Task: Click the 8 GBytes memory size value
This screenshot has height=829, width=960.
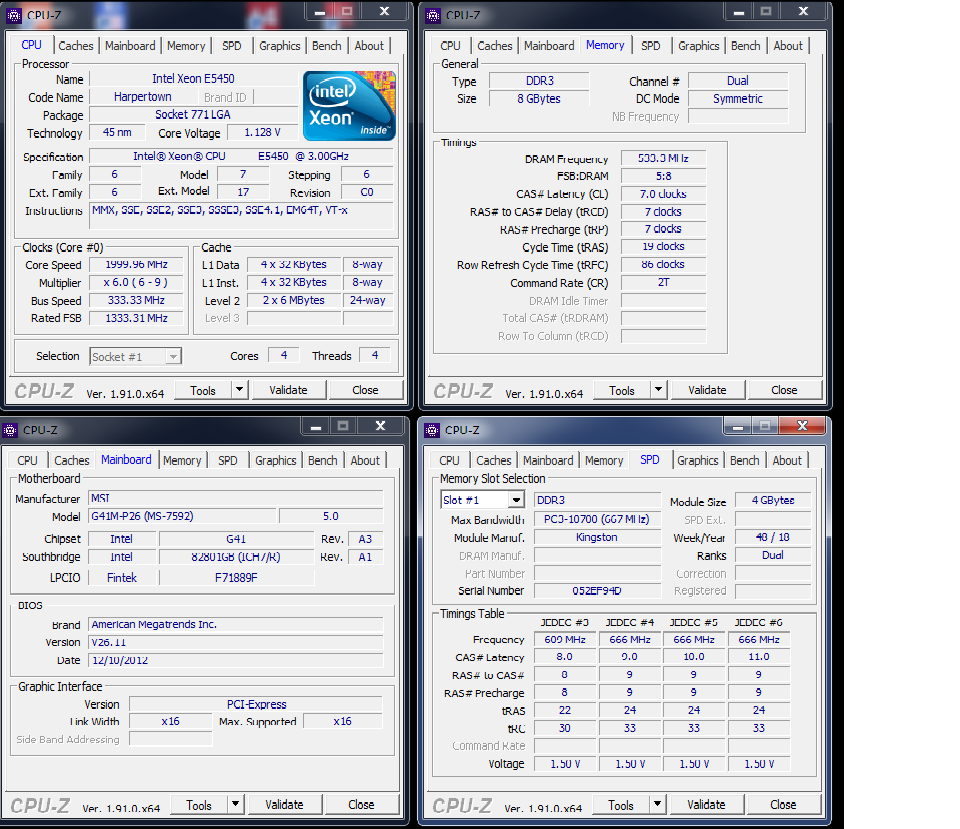Action: (539, 99)
